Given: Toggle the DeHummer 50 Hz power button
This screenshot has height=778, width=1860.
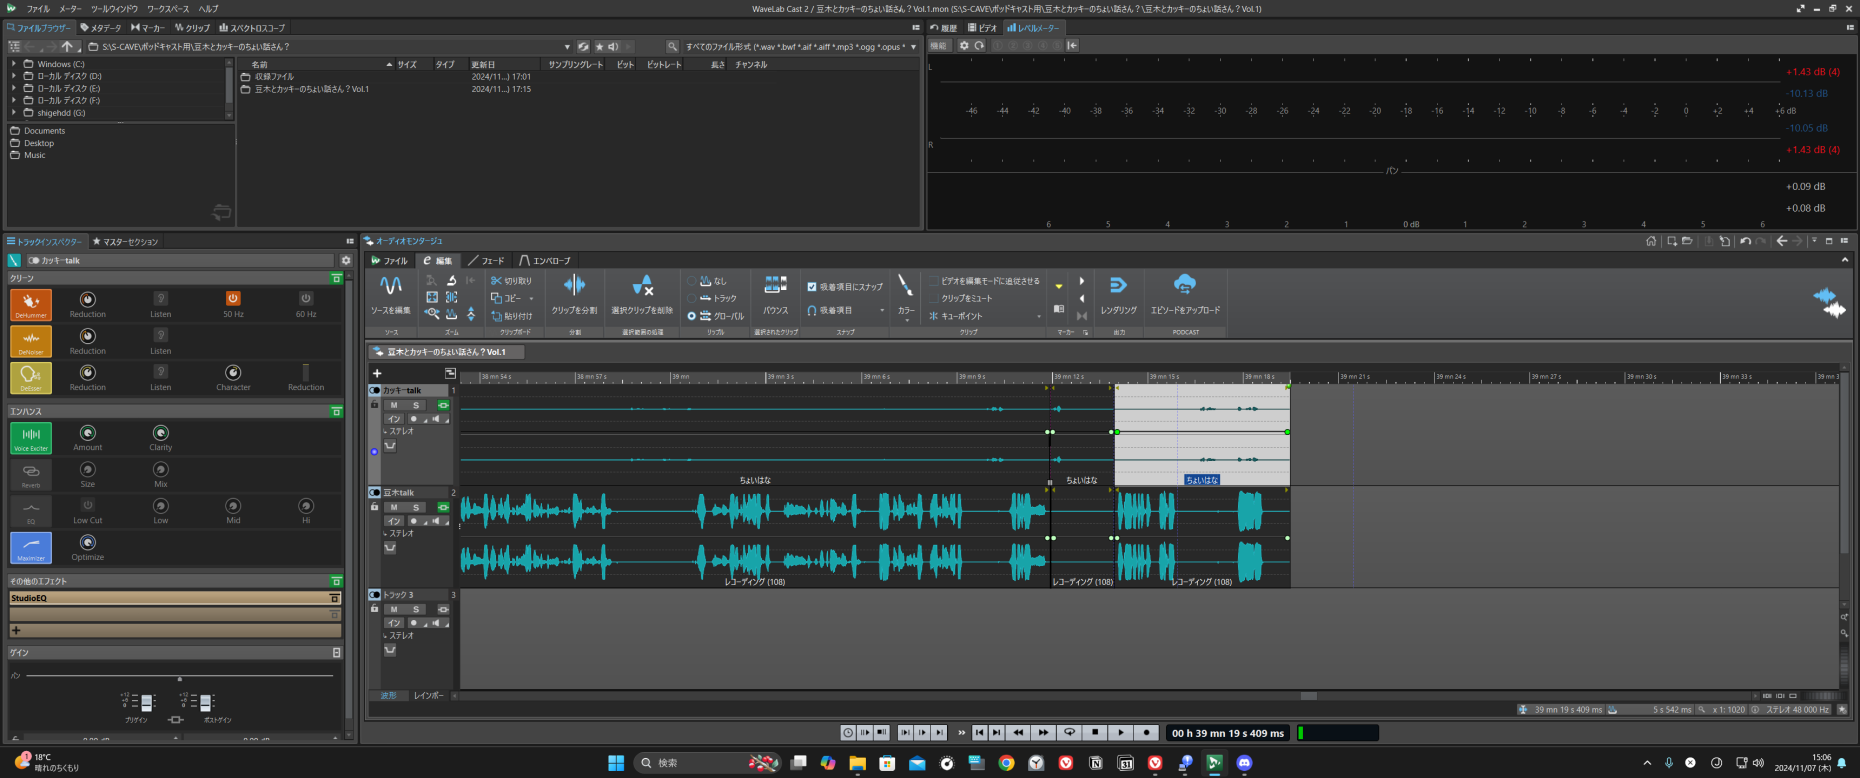Looking at the screenshot, I should 233,298.
